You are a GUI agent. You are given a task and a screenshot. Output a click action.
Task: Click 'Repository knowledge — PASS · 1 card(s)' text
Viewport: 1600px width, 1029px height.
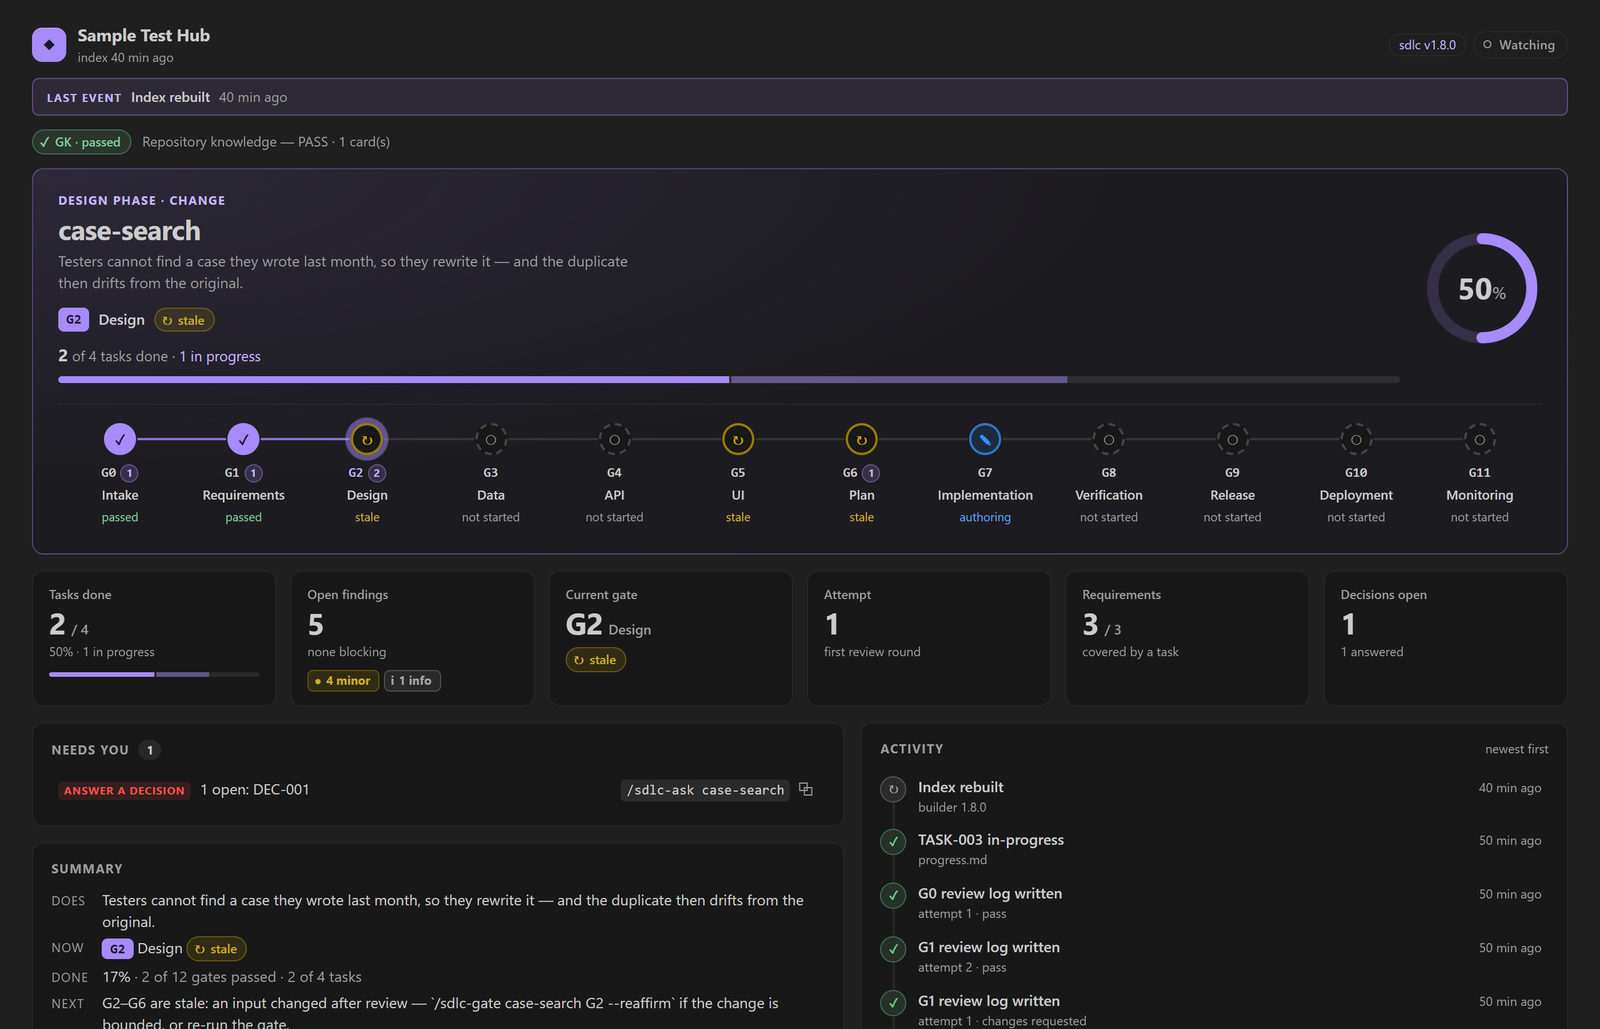[266, 142]
